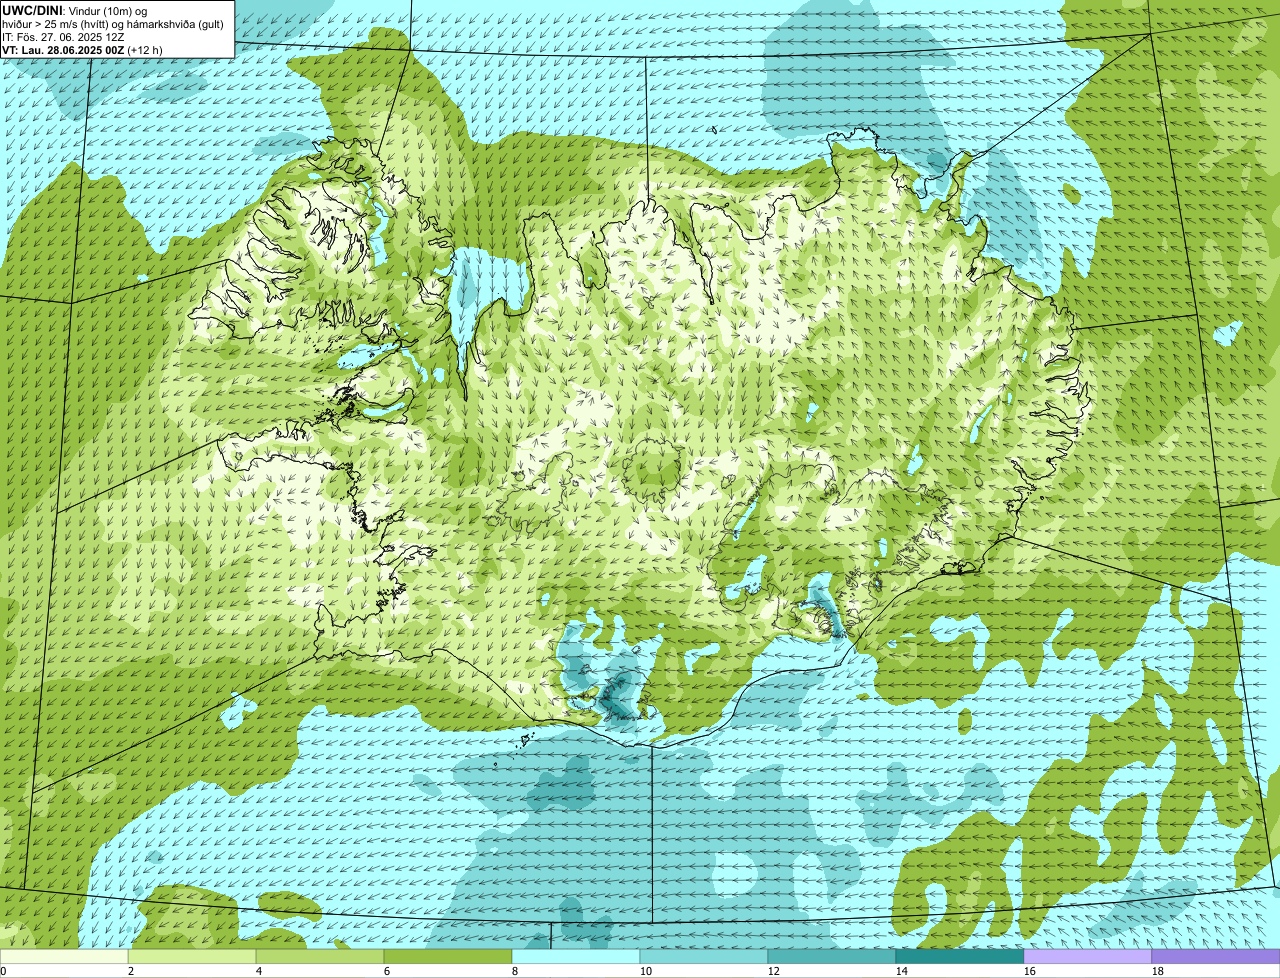Pick the 10–12 m/s turquoise legend swatch
Viewport: 1280px width, 978px height.
tap(704, 956)
